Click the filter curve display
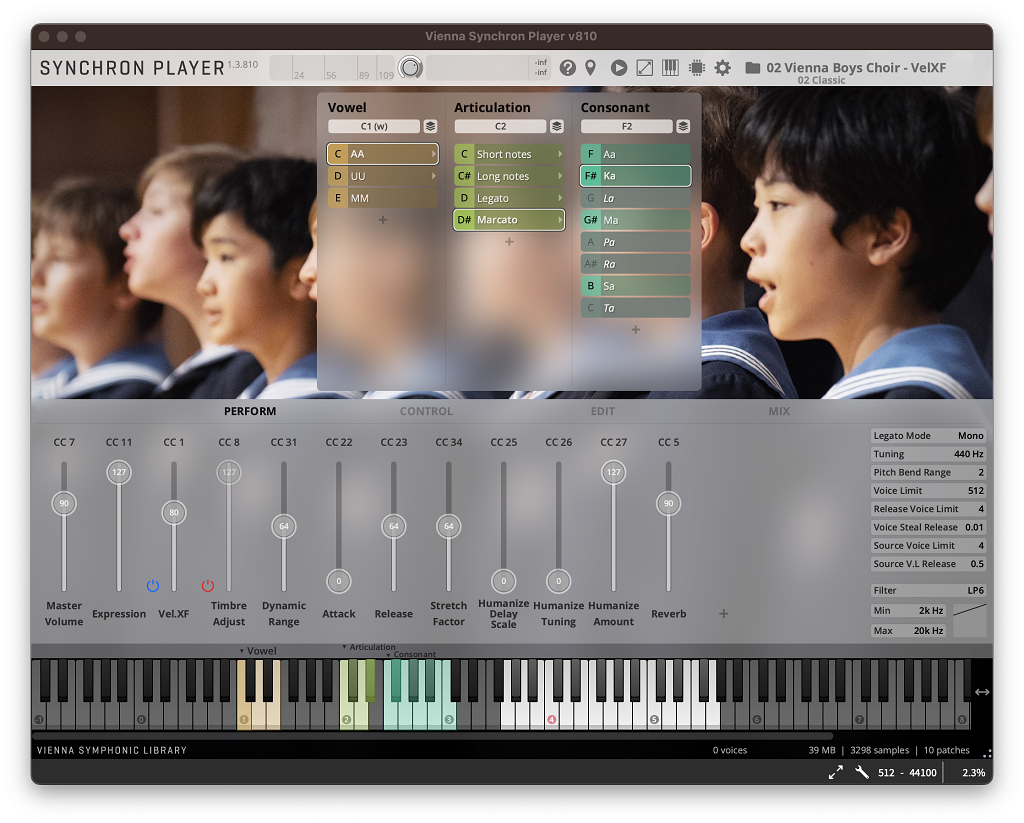Viewport: 1024px width, 823px height. (x=970, y=621)
